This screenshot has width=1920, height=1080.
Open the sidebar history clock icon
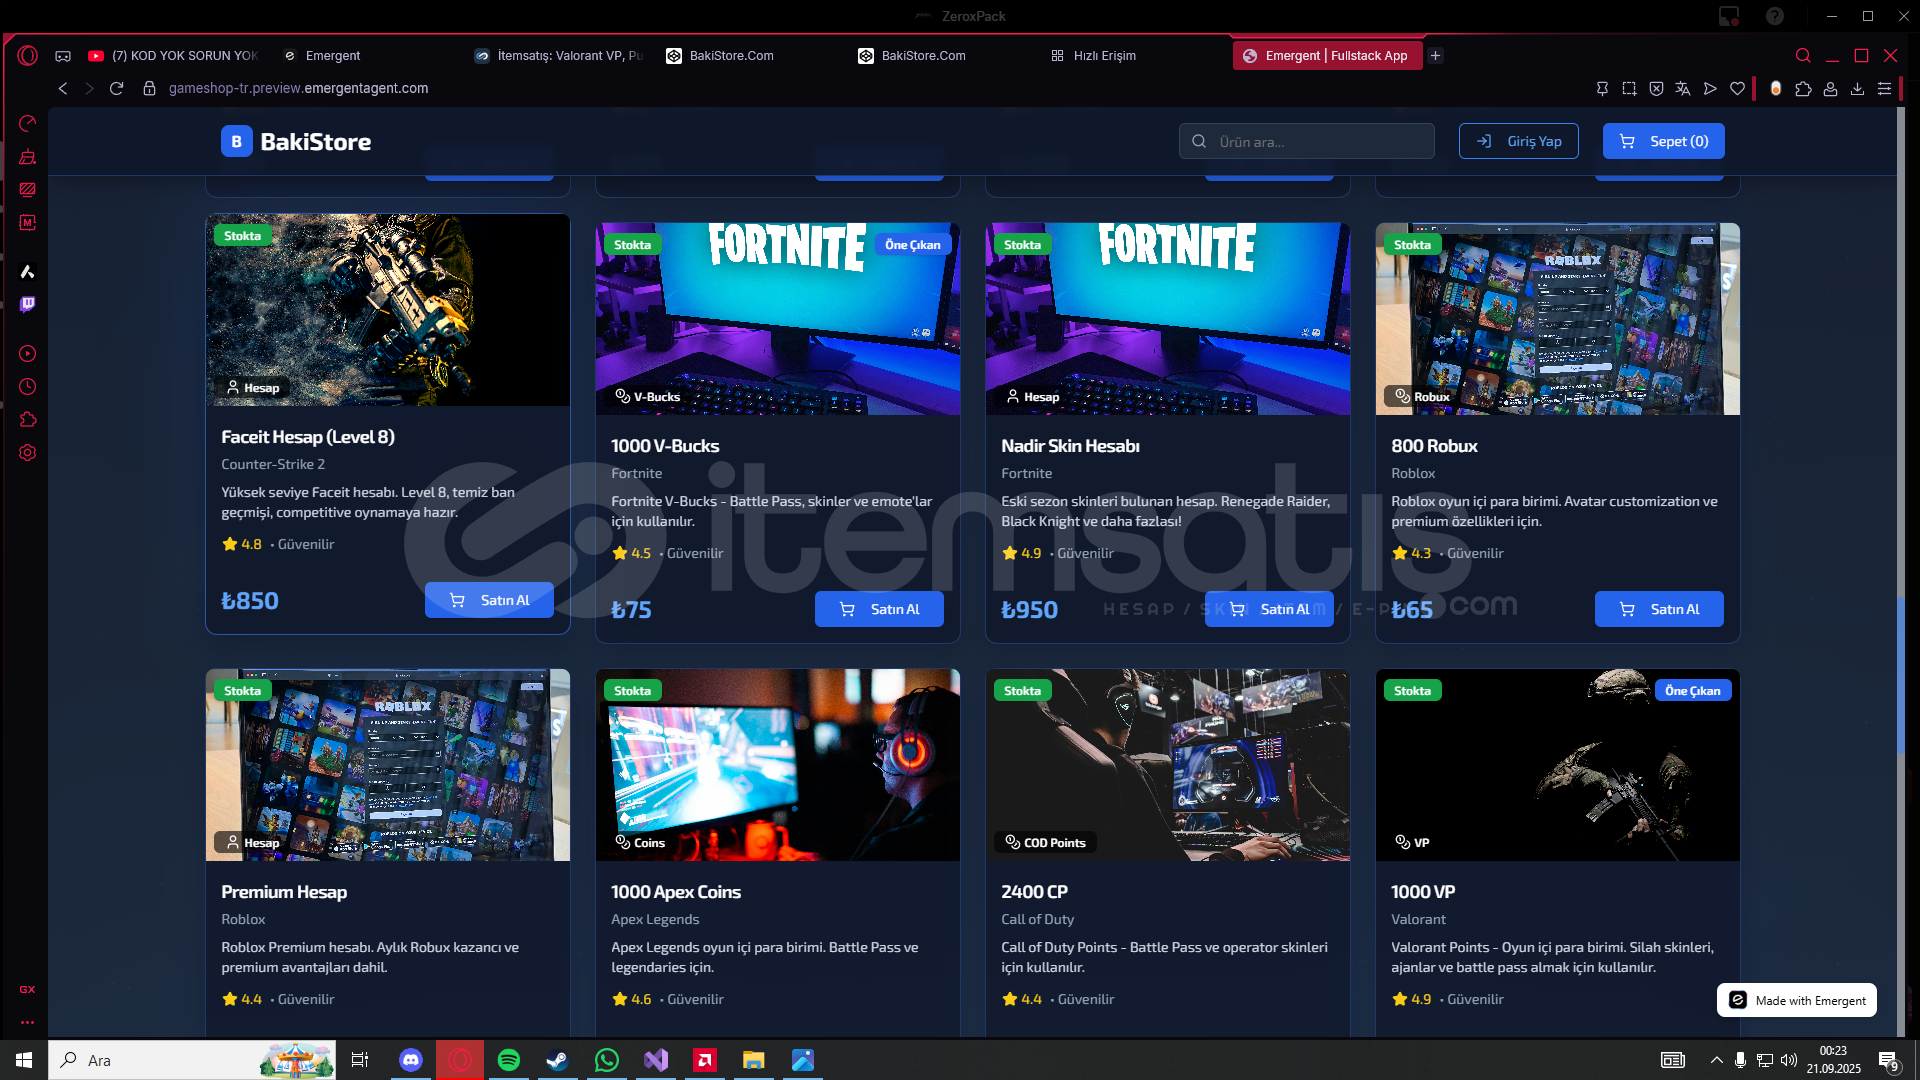[27, 387]
